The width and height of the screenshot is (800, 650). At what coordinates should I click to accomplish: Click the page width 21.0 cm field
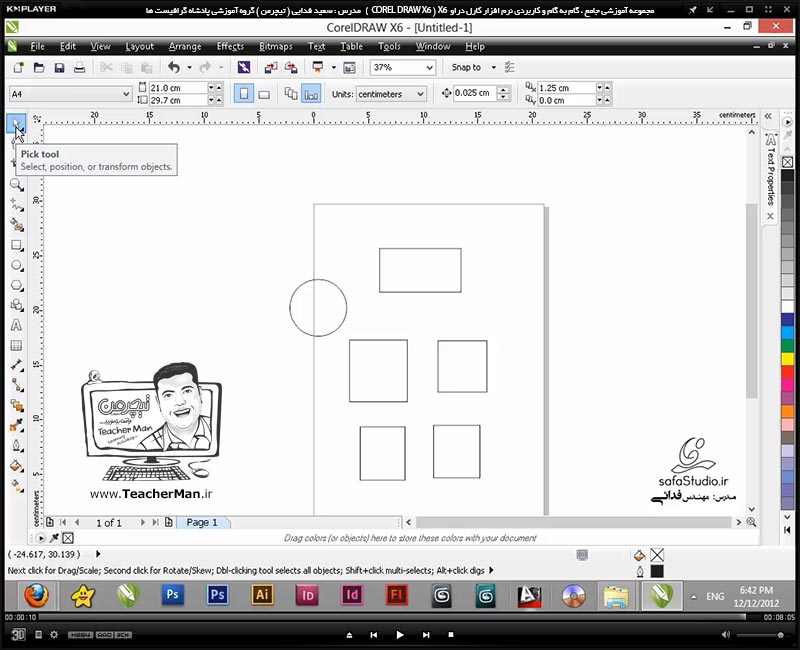click(x=178, y=88)
